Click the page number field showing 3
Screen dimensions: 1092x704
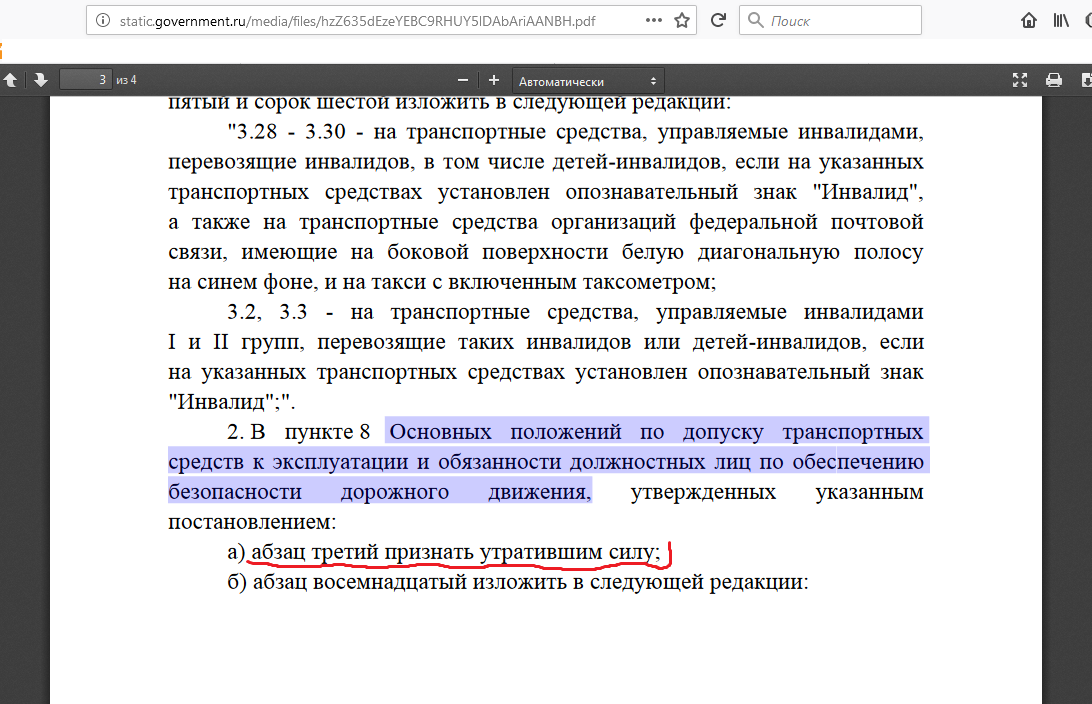click(x=86, y=80)
